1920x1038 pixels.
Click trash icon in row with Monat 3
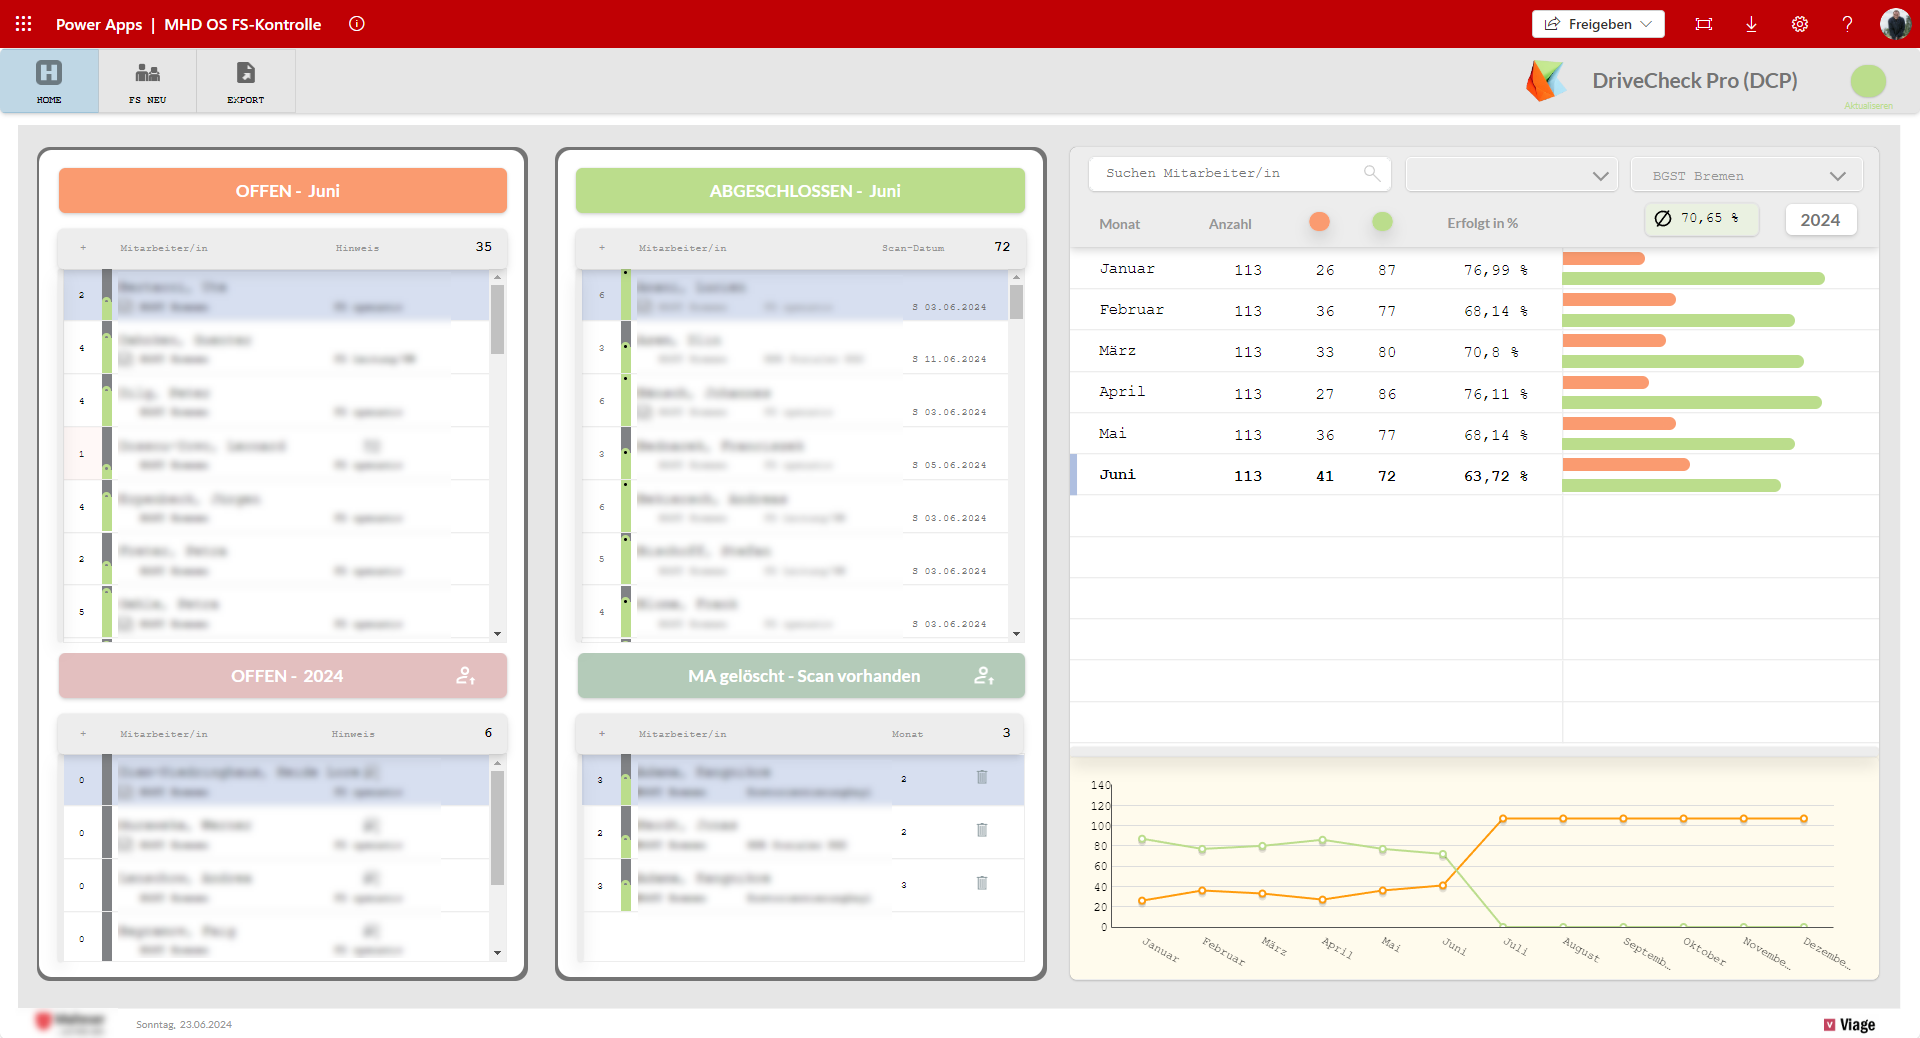[982, 883]
